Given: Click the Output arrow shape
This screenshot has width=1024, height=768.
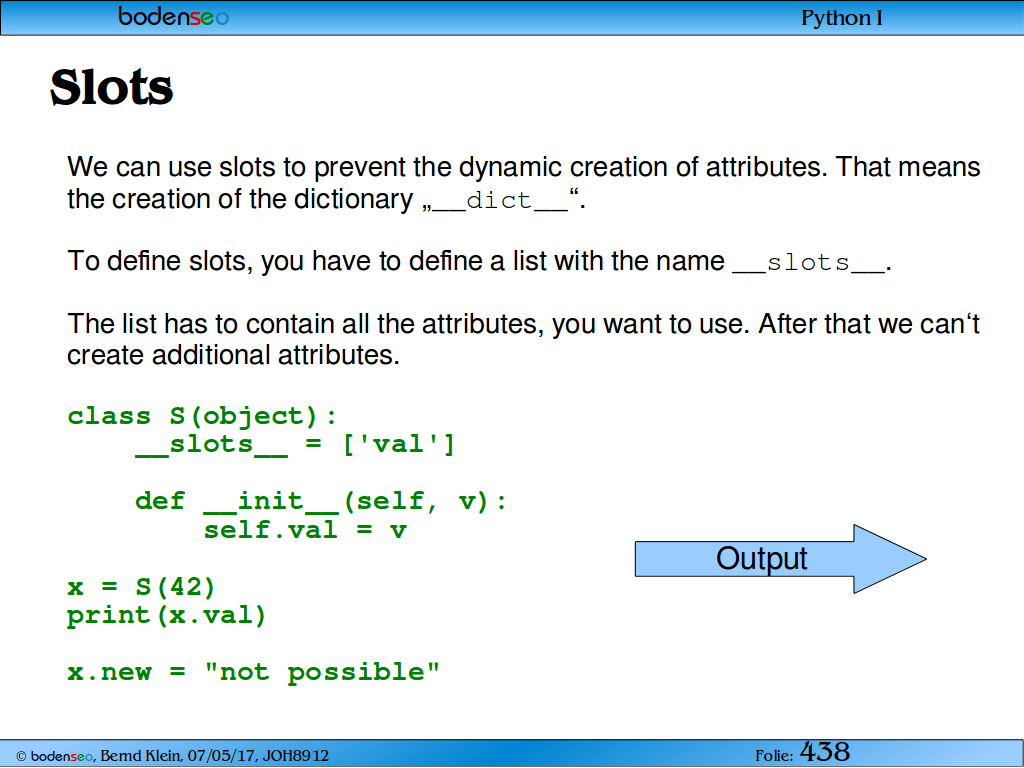Looking at the screenshot, I should [780, 559].
